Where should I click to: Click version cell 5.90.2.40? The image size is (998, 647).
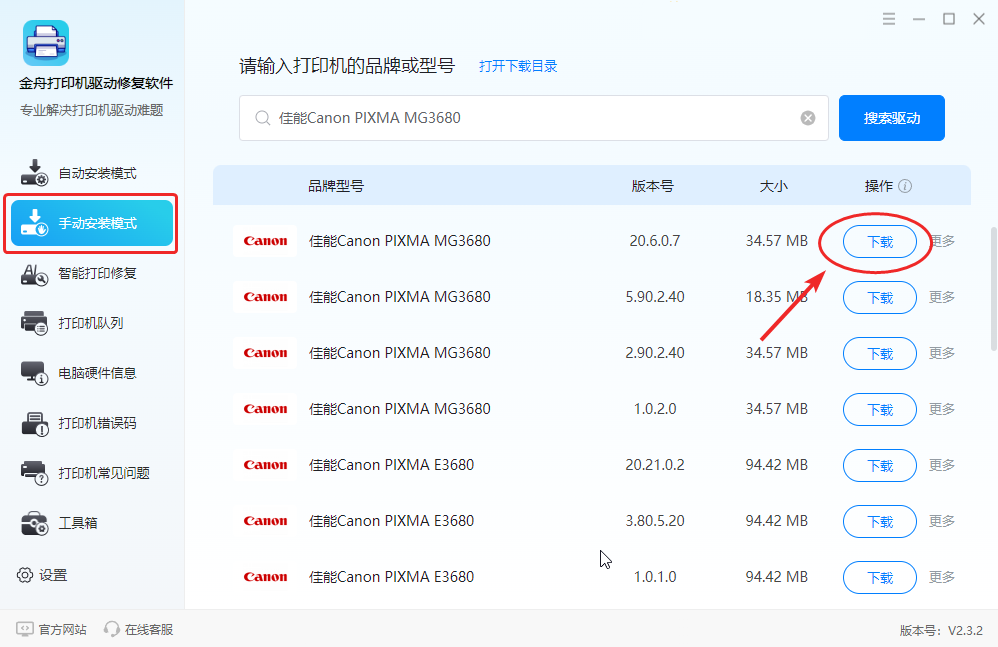(655, 297)
